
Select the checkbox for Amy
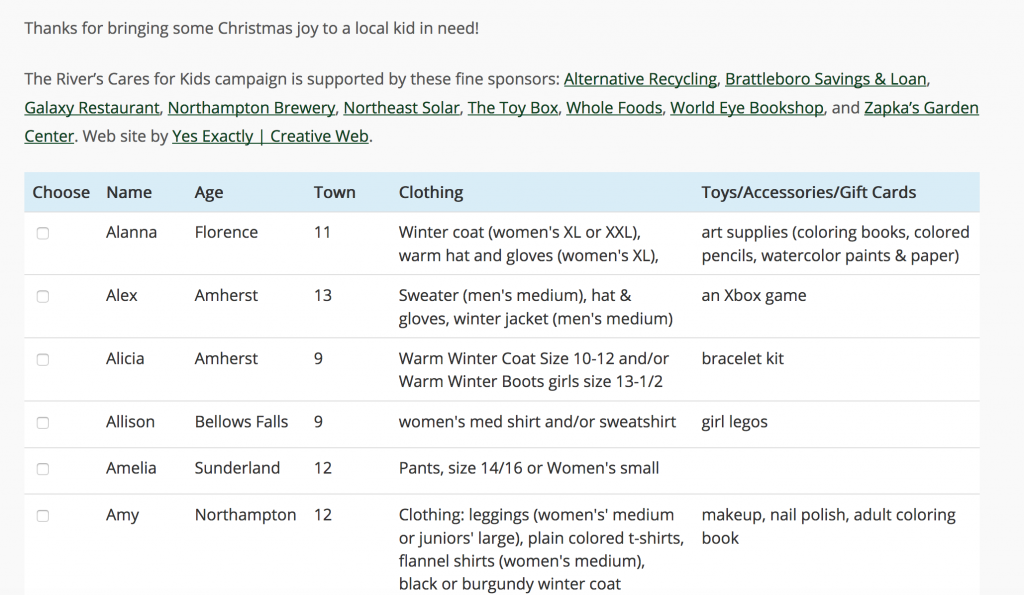[x=43, y=516]
